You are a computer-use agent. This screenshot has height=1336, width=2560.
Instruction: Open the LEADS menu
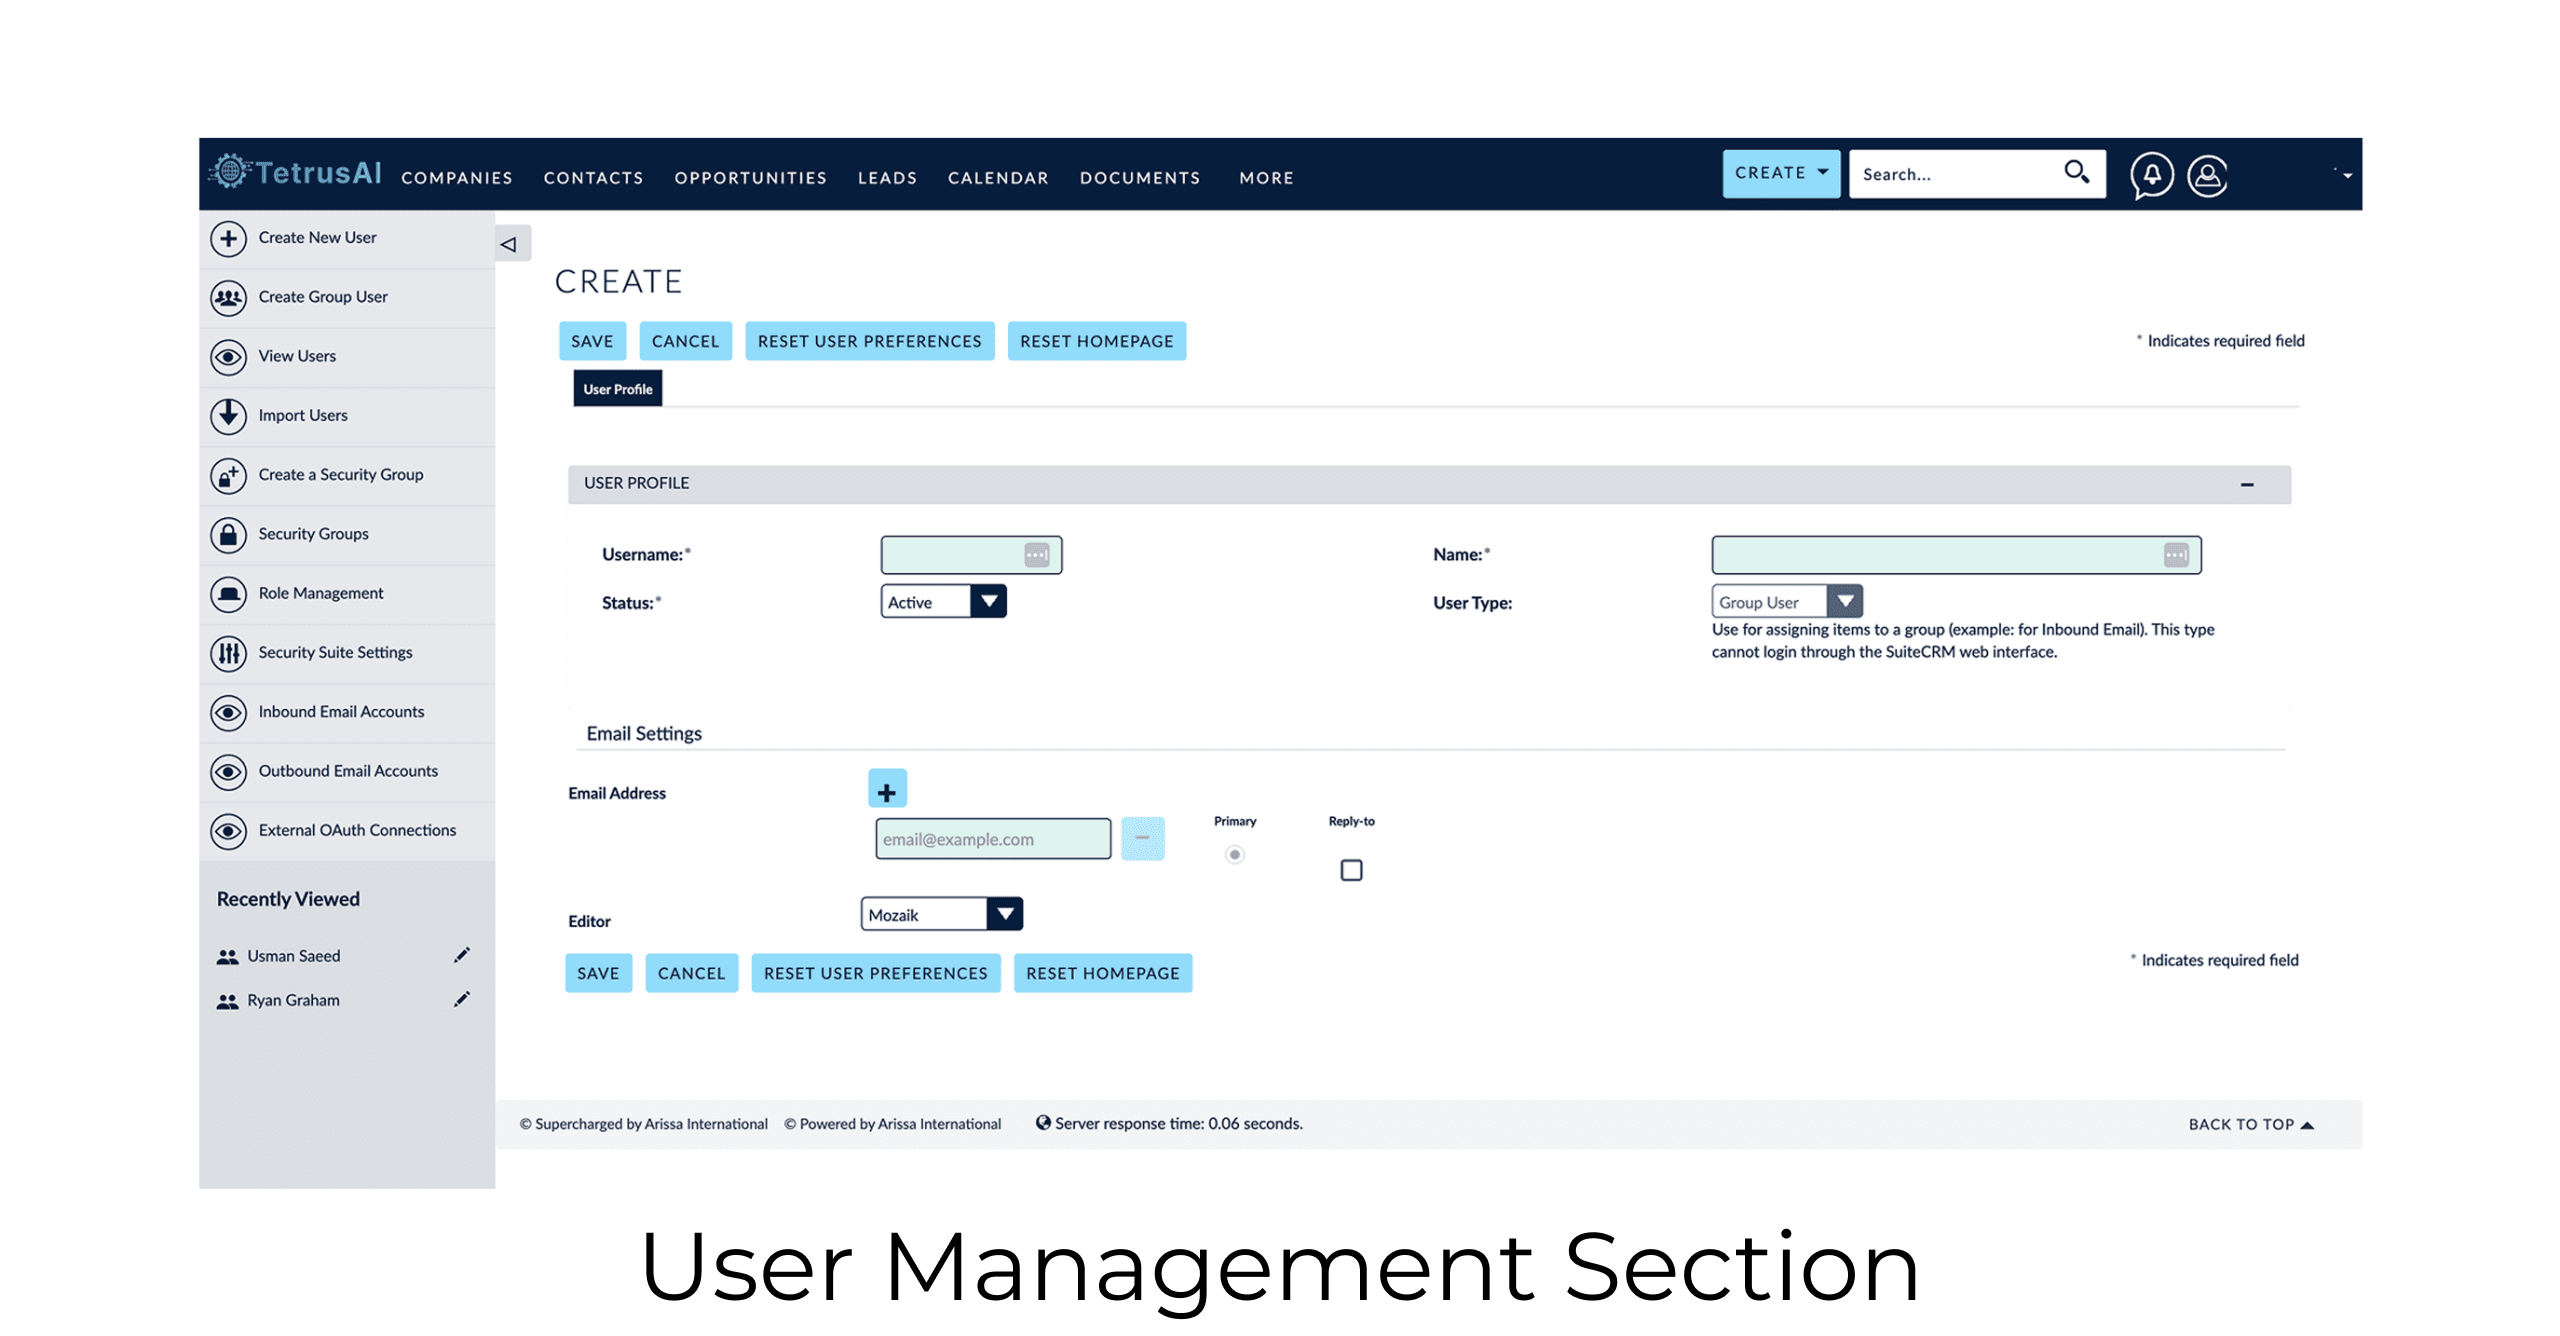click(887, 177)
